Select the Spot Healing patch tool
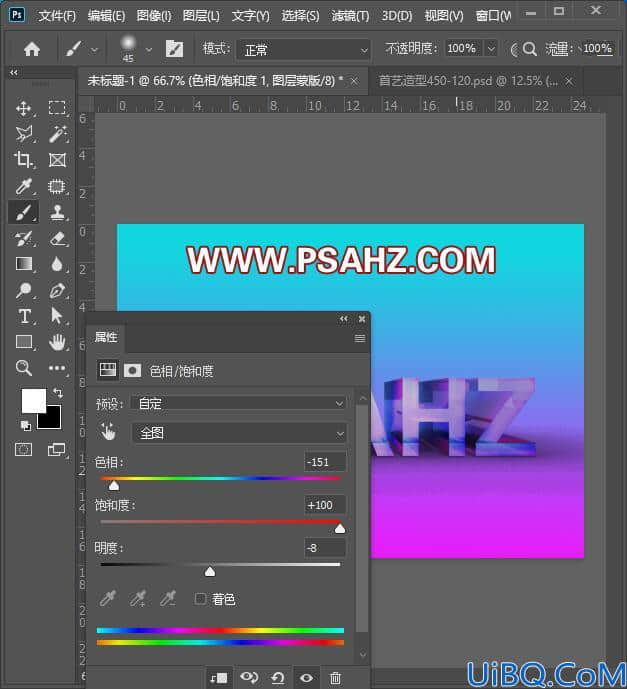Screen dimensions: 627x689 (x=57, y=186)
